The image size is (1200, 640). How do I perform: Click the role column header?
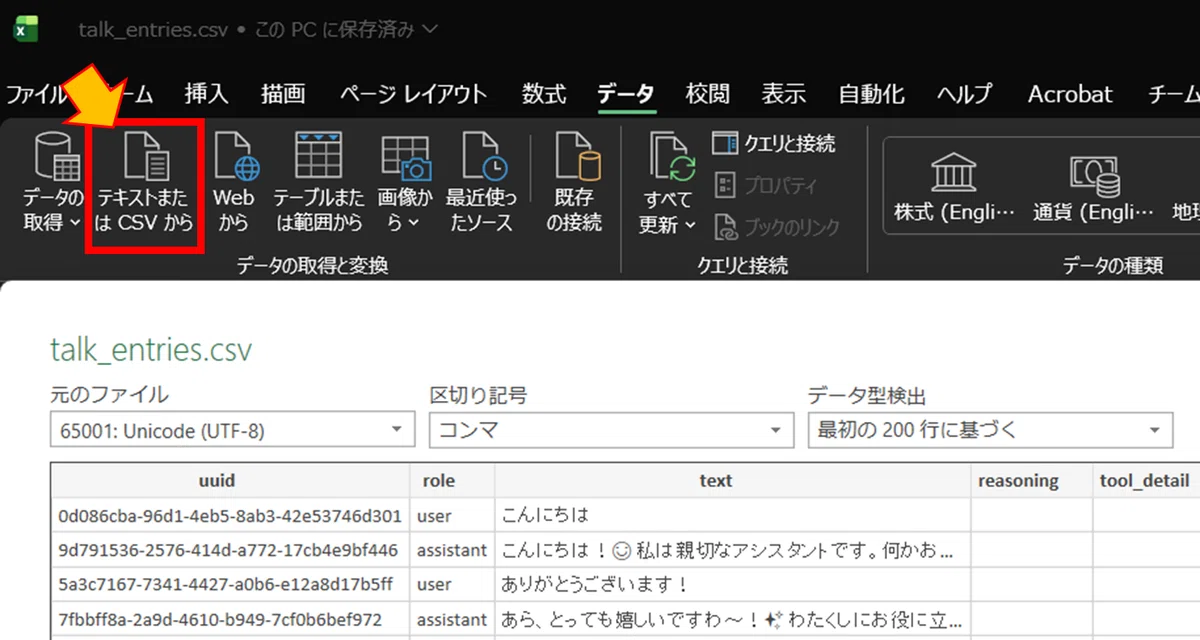tap(452, 481)
